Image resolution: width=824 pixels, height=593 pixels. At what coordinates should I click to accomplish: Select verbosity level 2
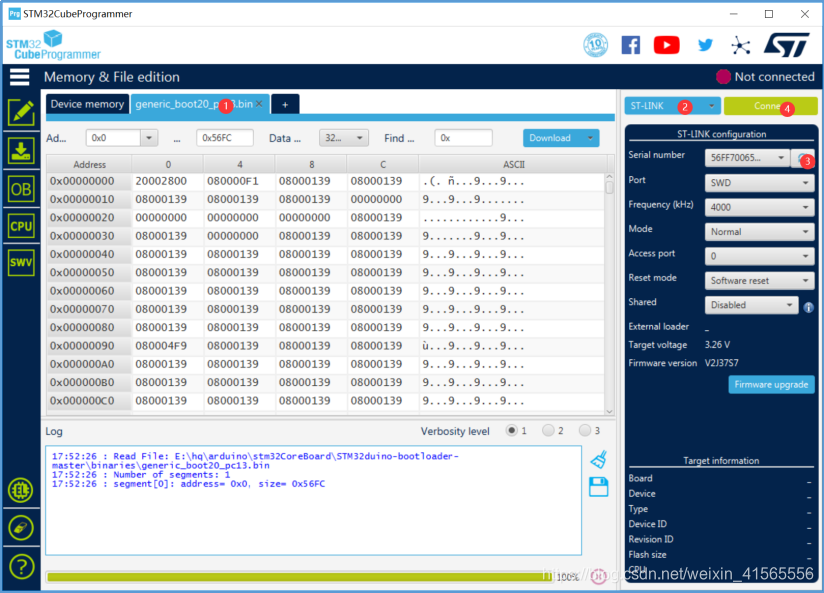tap(548, 431)
